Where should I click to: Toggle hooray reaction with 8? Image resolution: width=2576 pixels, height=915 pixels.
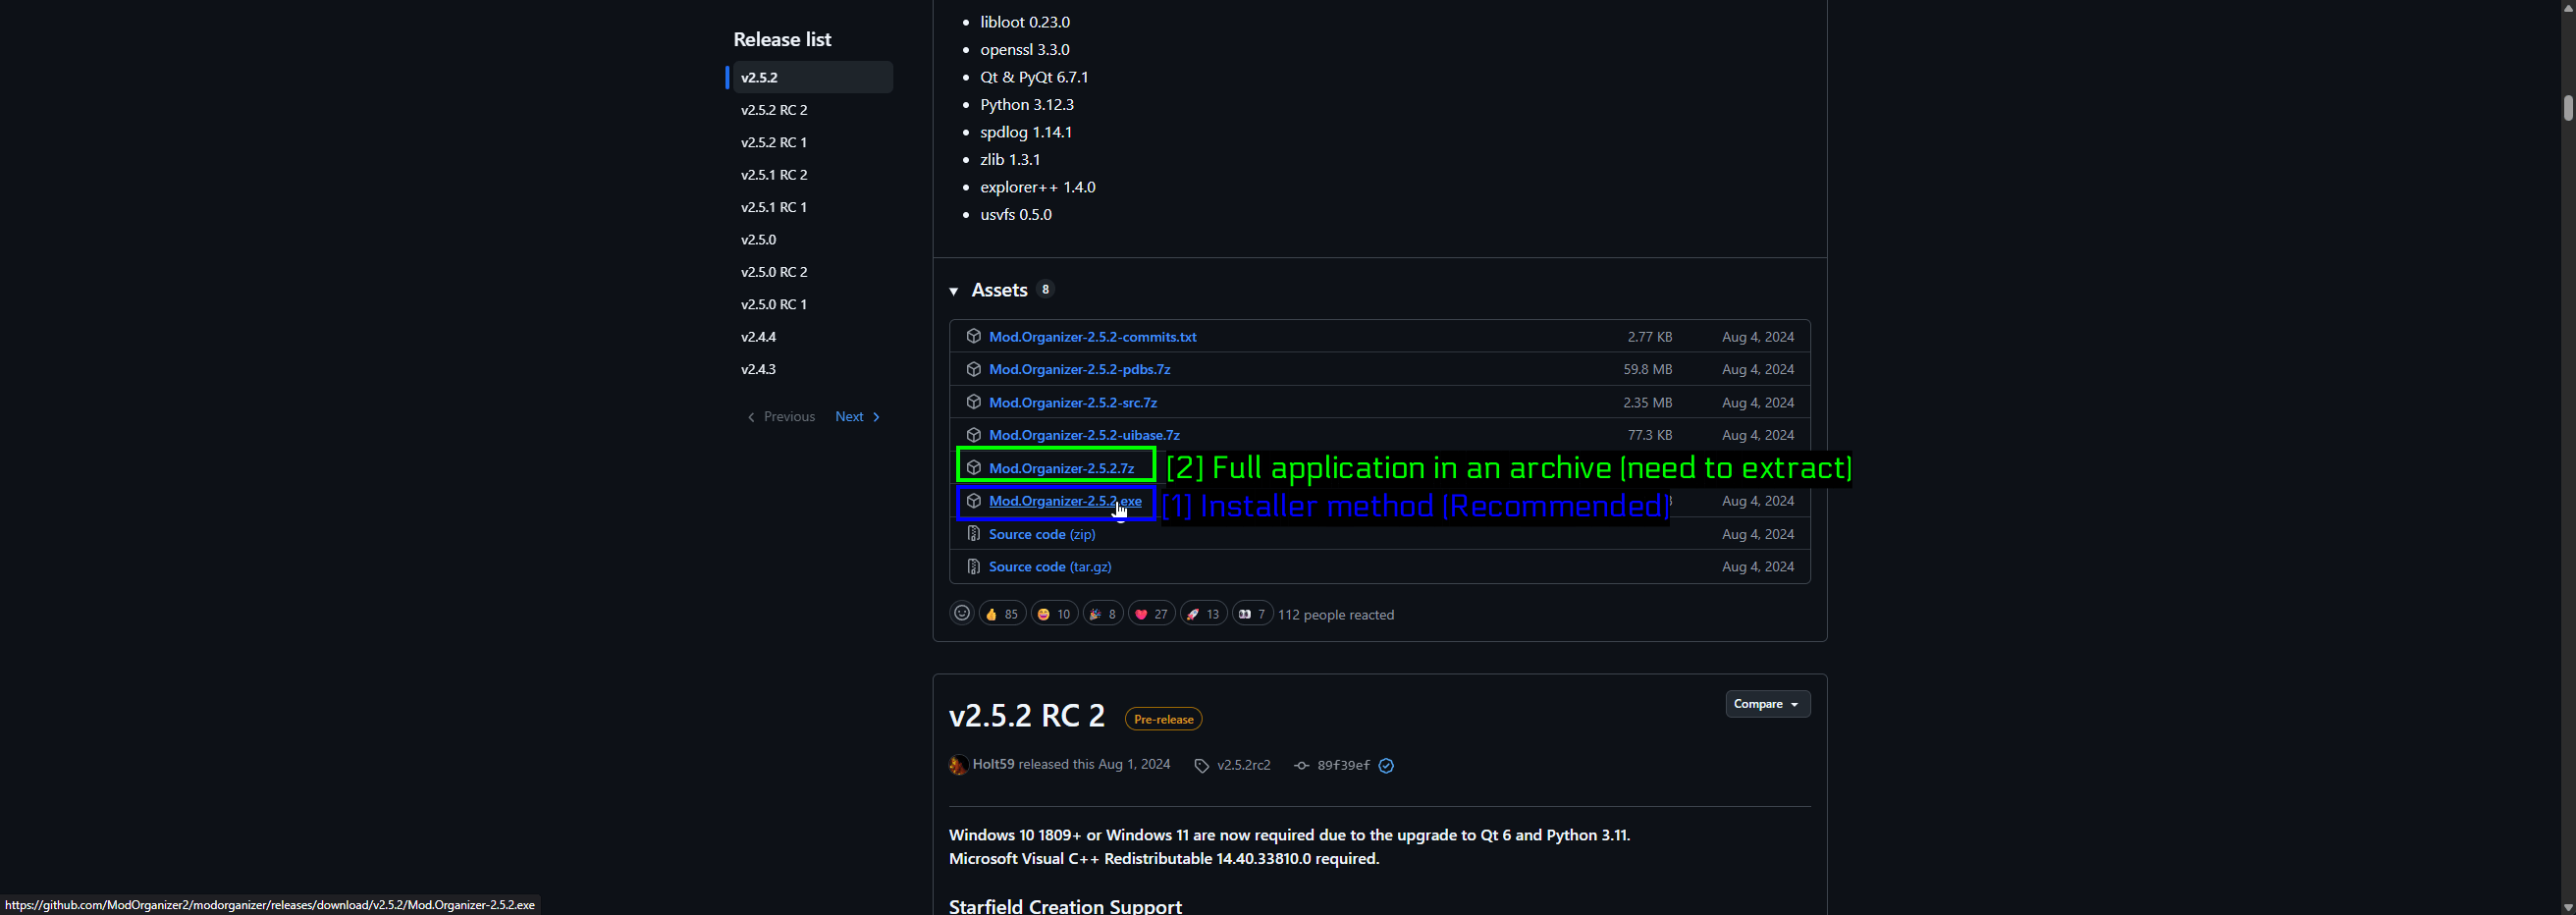[1102, 614]
